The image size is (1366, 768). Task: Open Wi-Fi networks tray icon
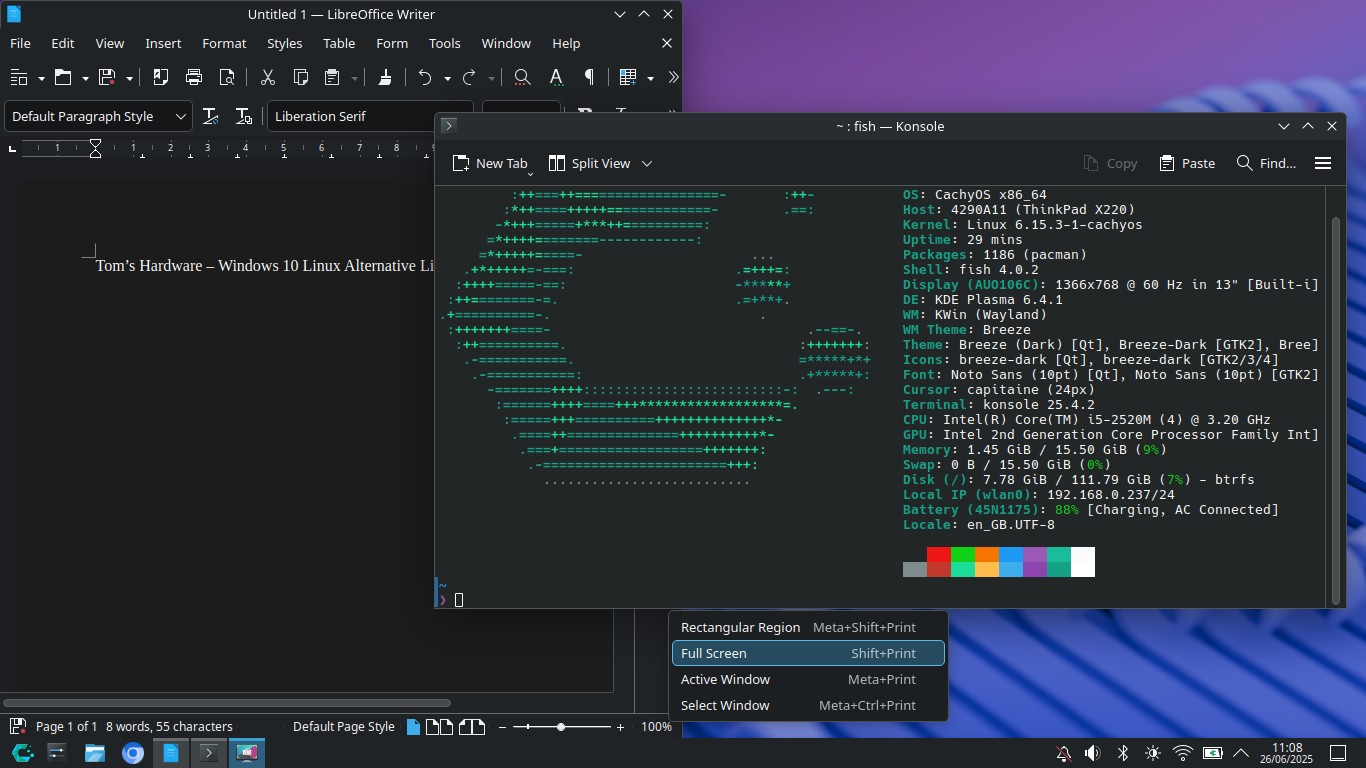coord(1183,753)
